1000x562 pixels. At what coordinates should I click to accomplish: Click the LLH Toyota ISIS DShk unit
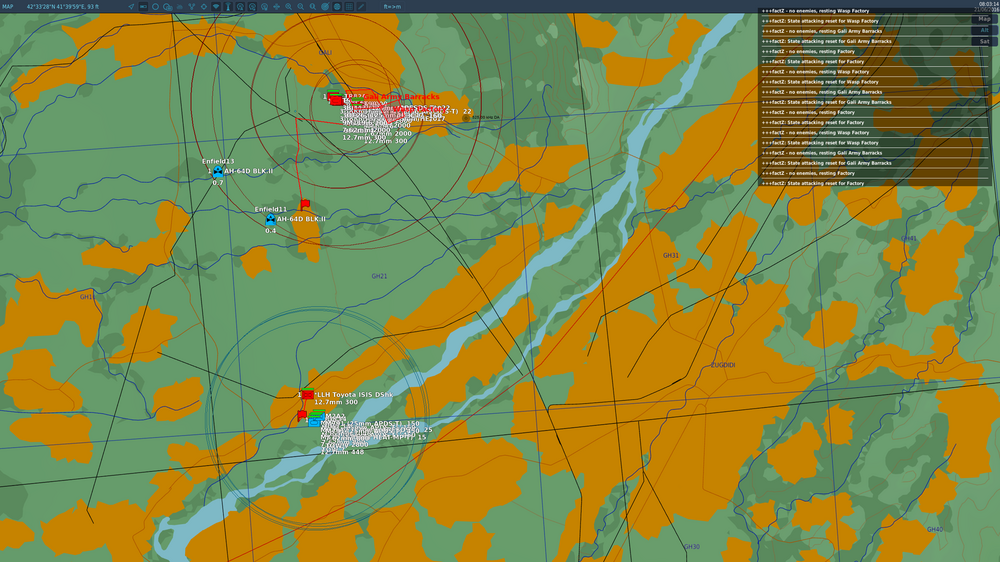pos(308,394)
